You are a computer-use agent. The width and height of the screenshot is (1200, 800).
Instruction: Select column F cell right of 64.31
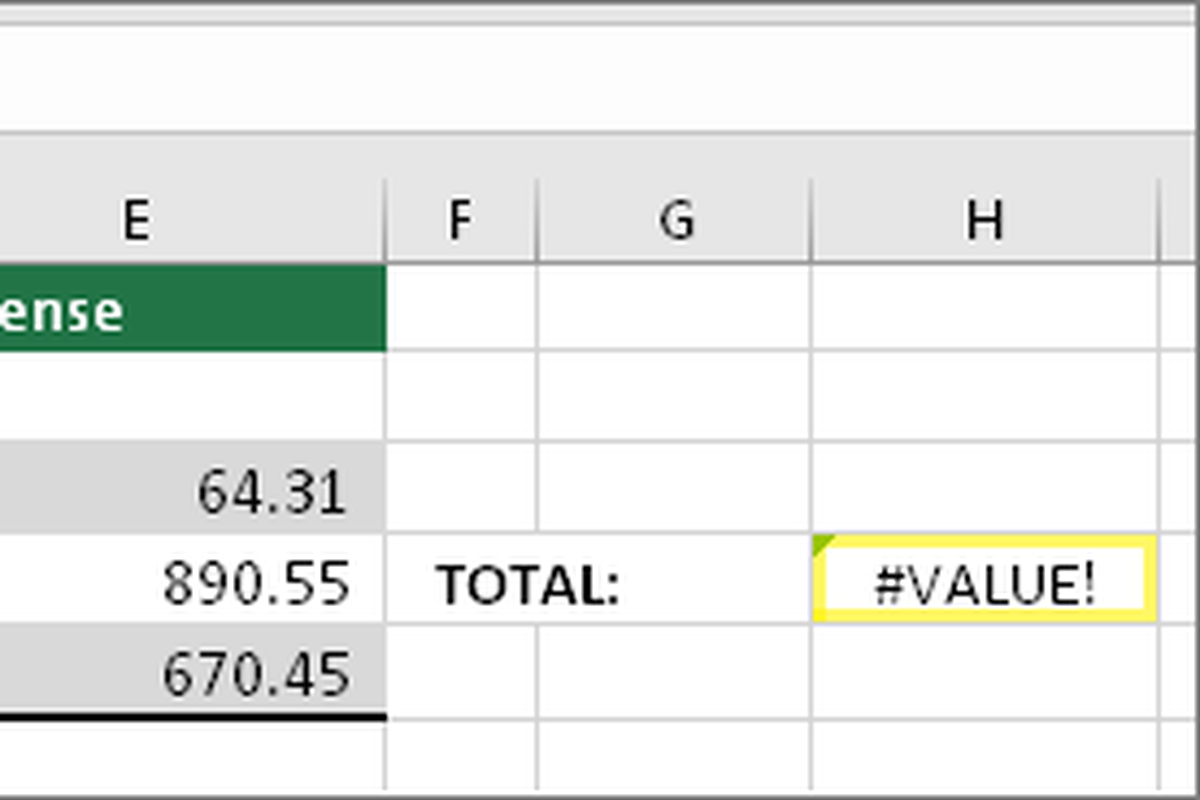coord(461,489)
